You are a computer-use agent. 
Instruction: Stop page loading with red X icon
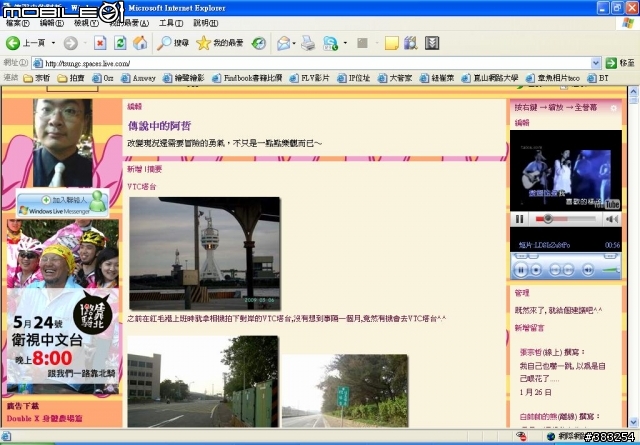click(x=100, y=43)
